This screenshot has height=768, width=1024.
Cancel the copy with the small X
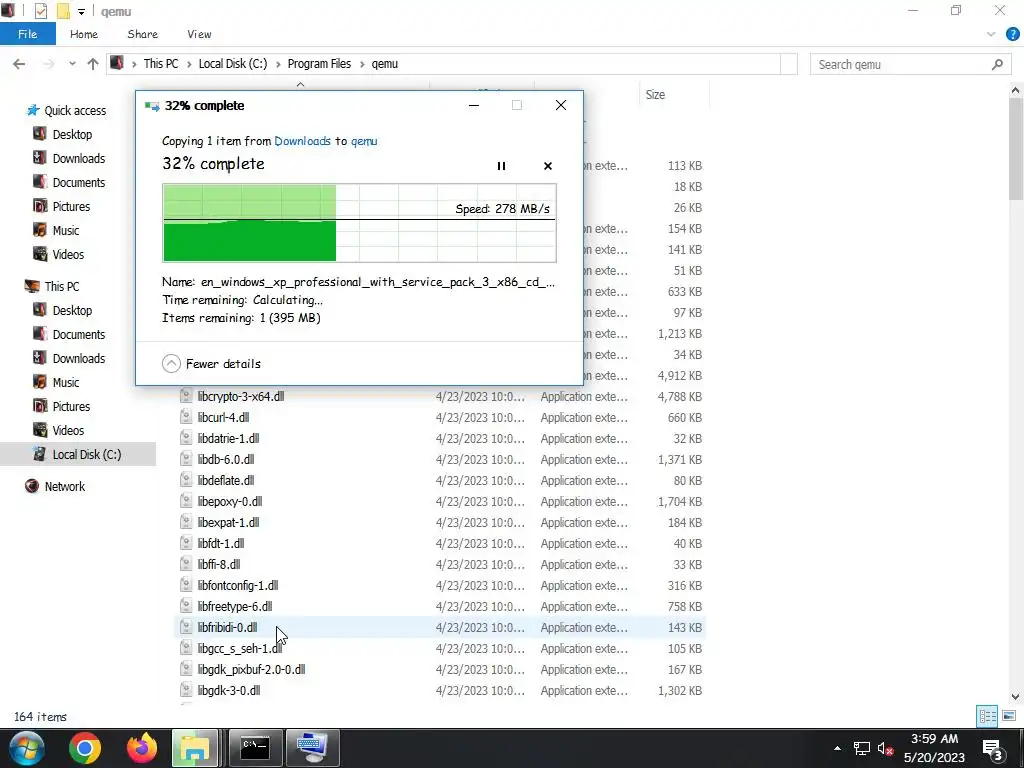click(548, 166)
